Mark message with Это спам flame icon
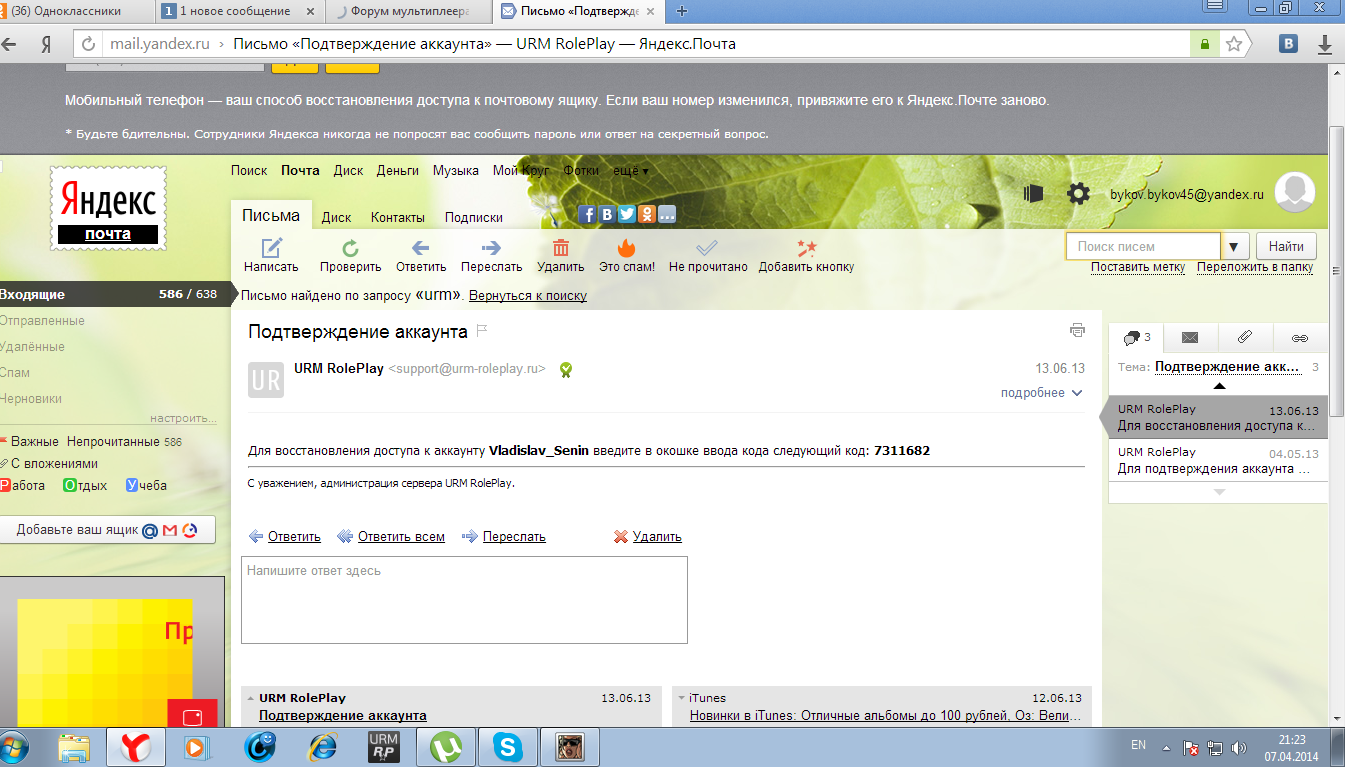This screenshot has width=1360, height=768. (x=627, y=248)
